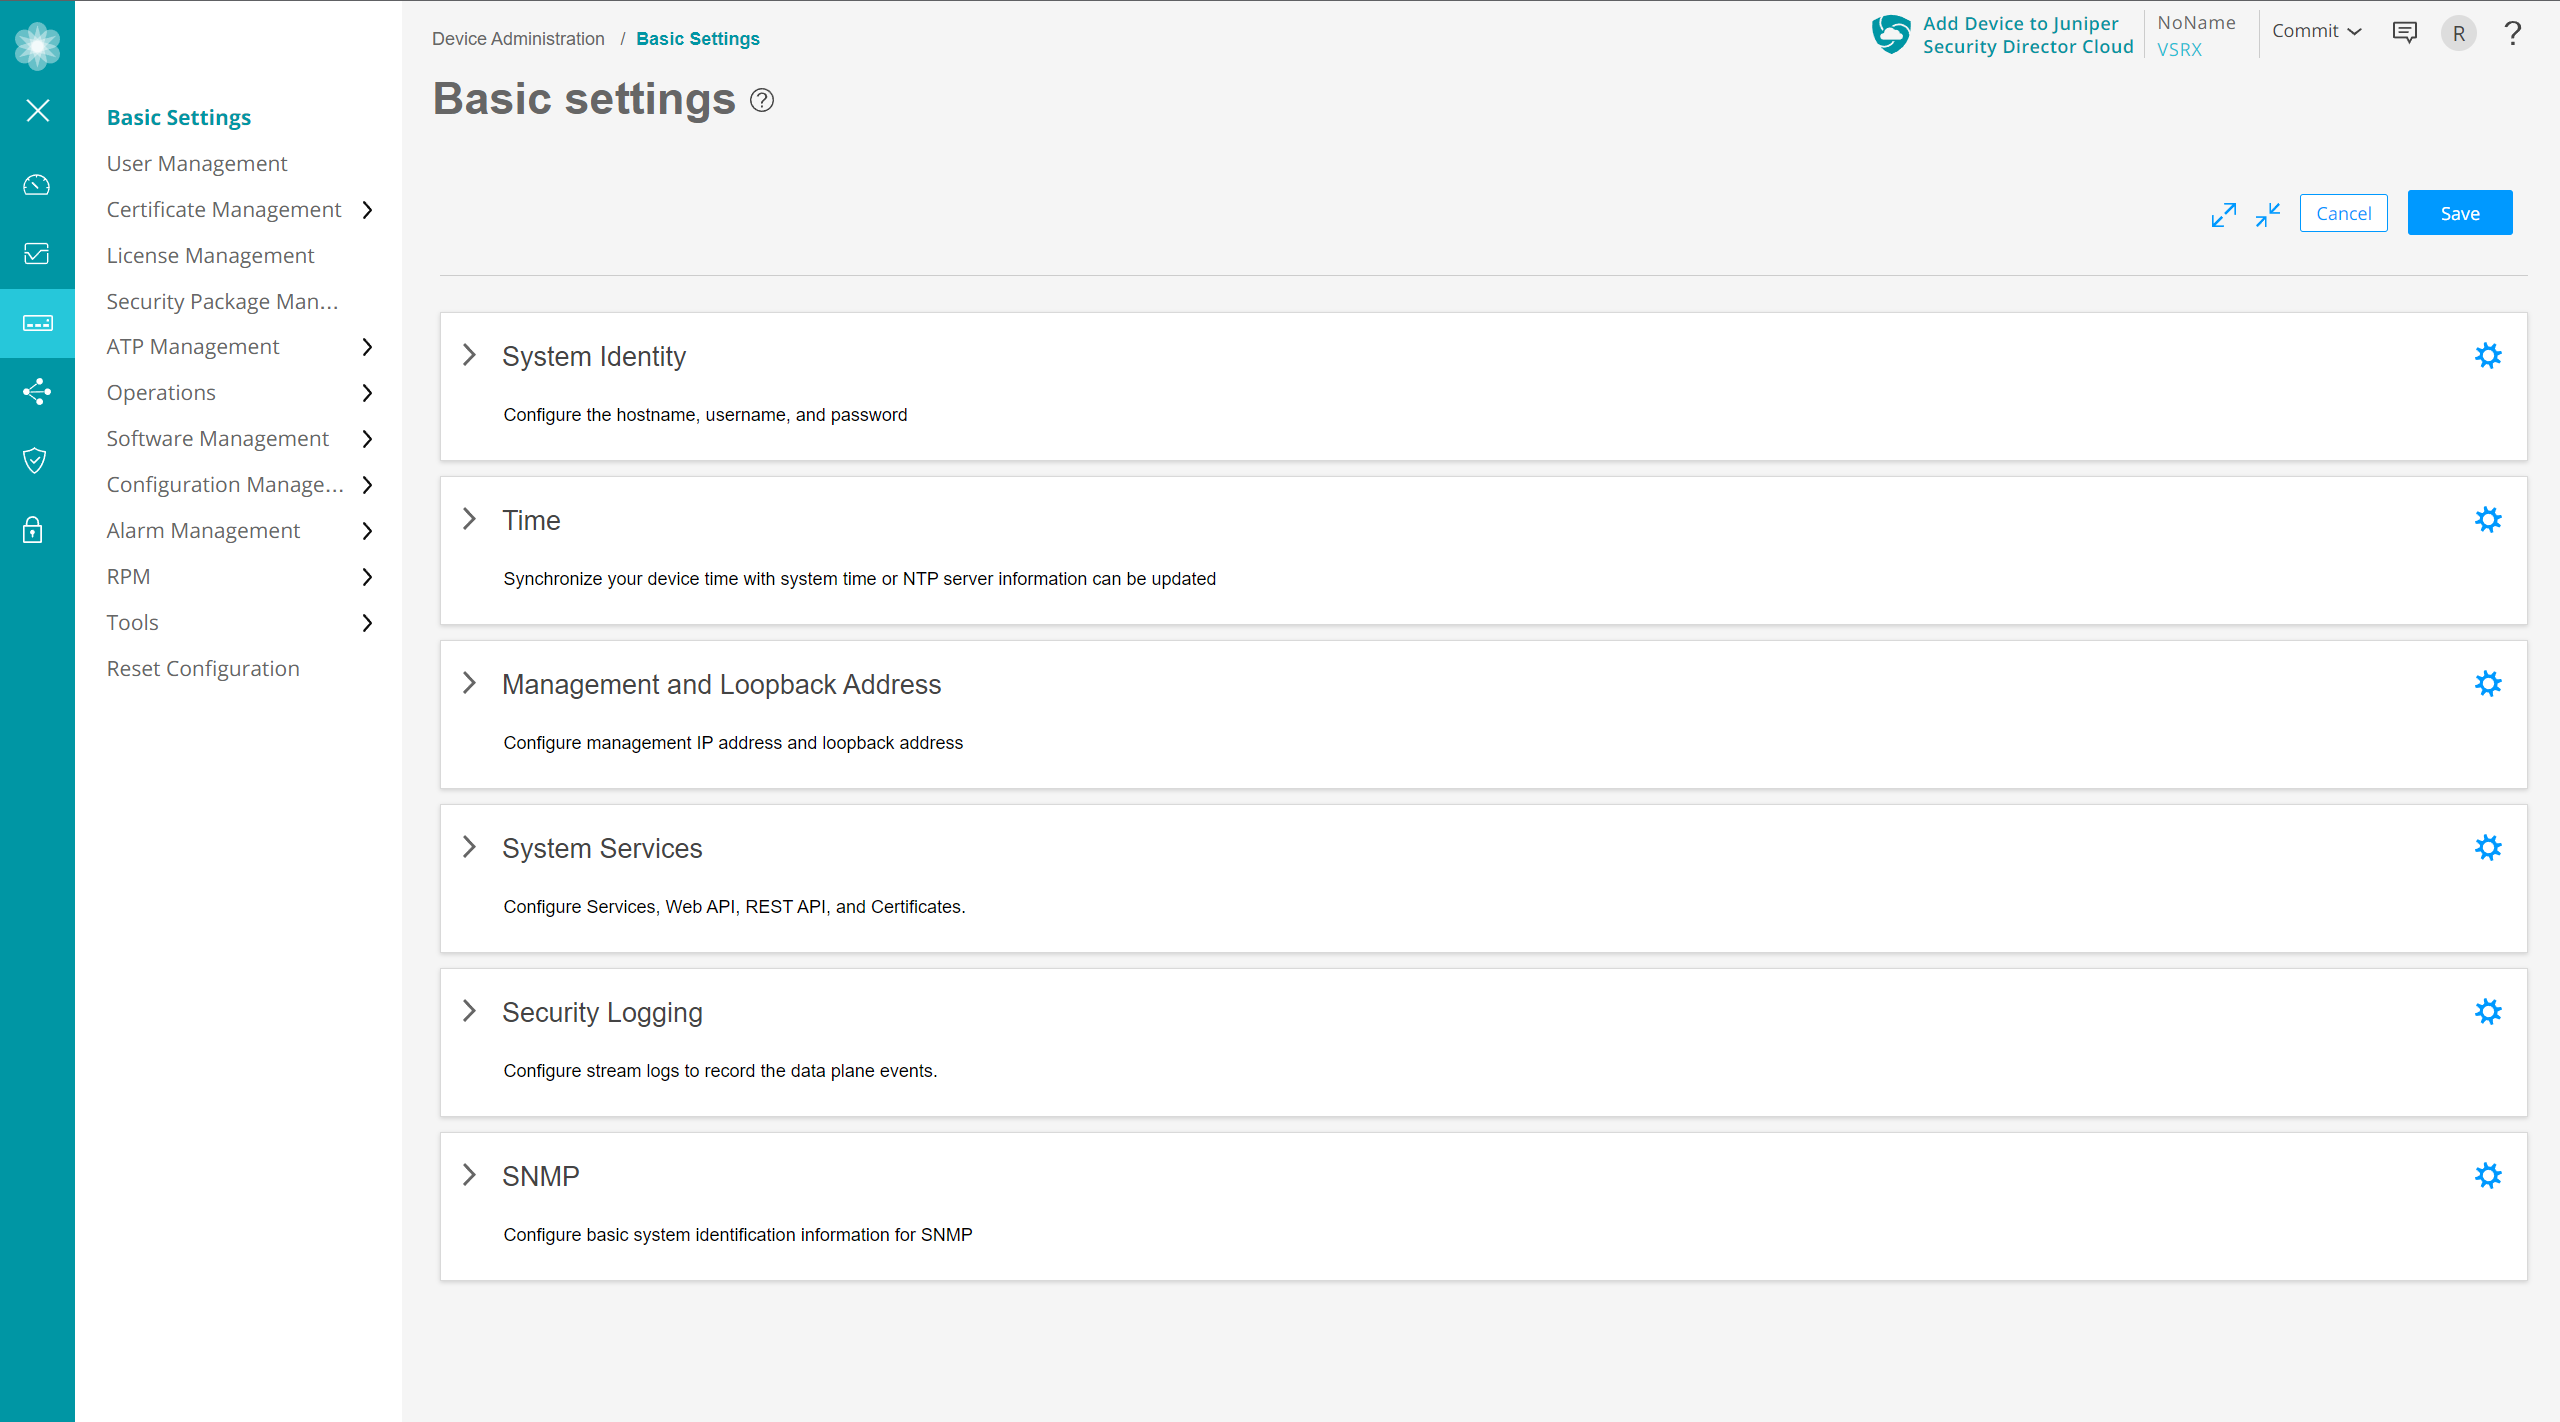
Task: Expand Certificate Management submenu arrow
Action: 367,210
